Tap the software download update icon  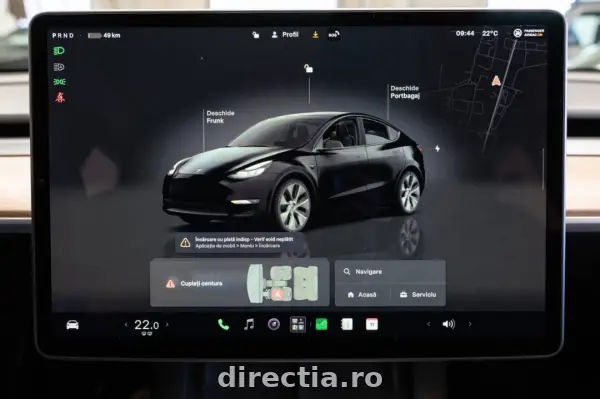pos(315,35)
